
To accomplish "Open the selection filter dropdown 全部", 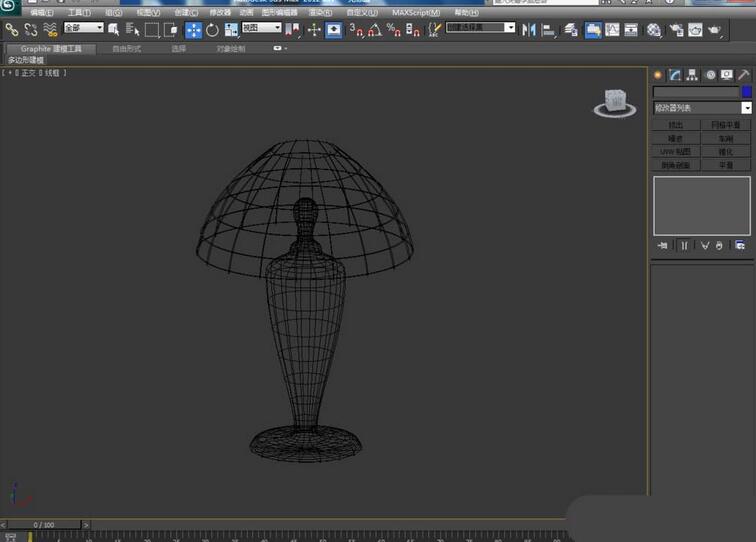I will click(x=84, y=27).
